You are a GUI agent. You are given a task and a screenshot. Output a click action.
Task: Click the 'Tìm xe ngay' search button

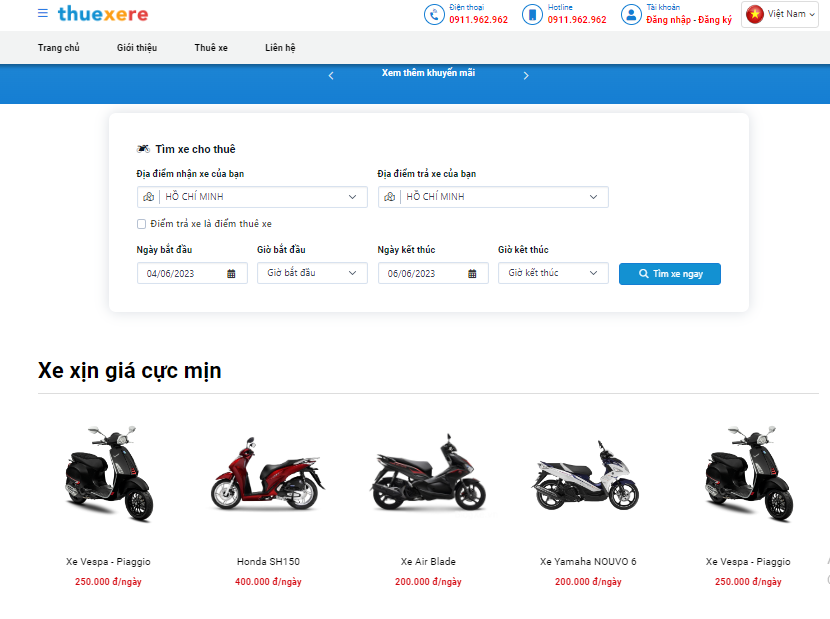[669, 273]
